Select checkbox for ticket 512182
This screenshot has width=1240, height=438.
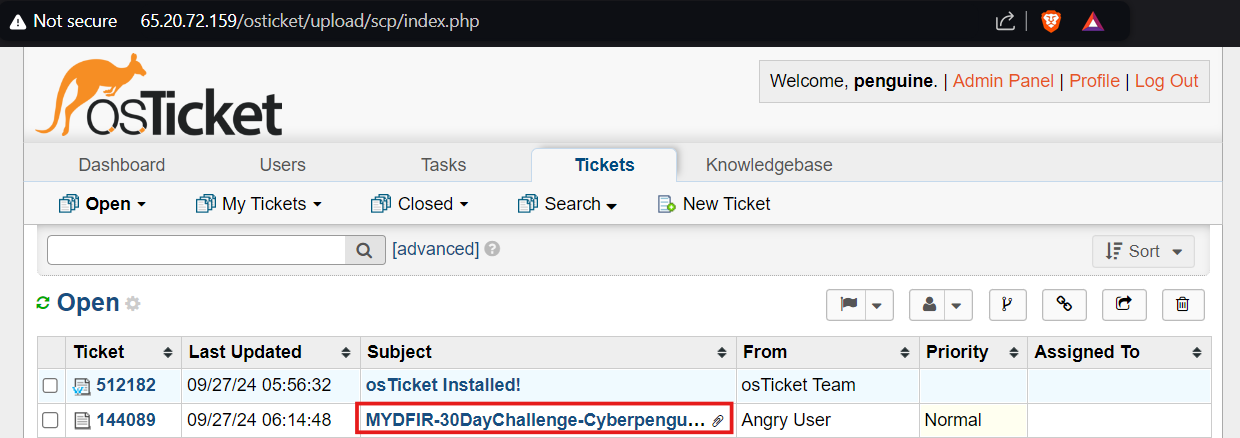click(50, 385)
